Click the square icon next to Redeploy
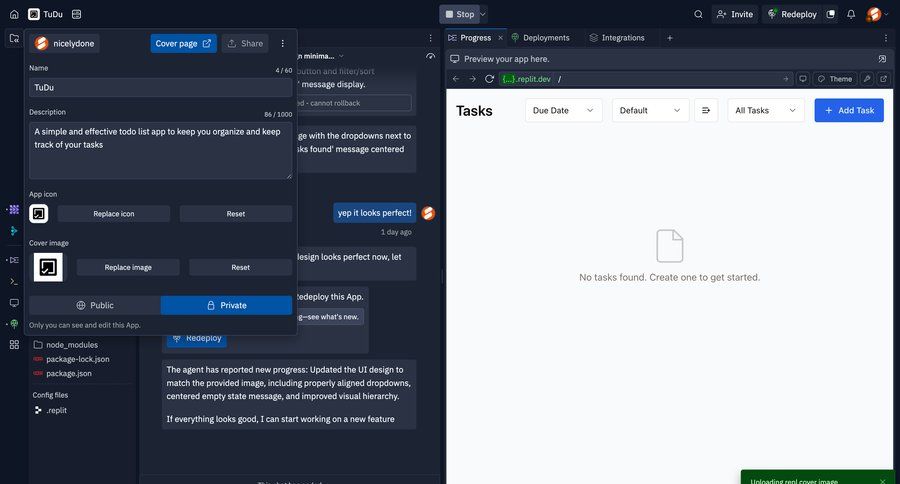 831,14
